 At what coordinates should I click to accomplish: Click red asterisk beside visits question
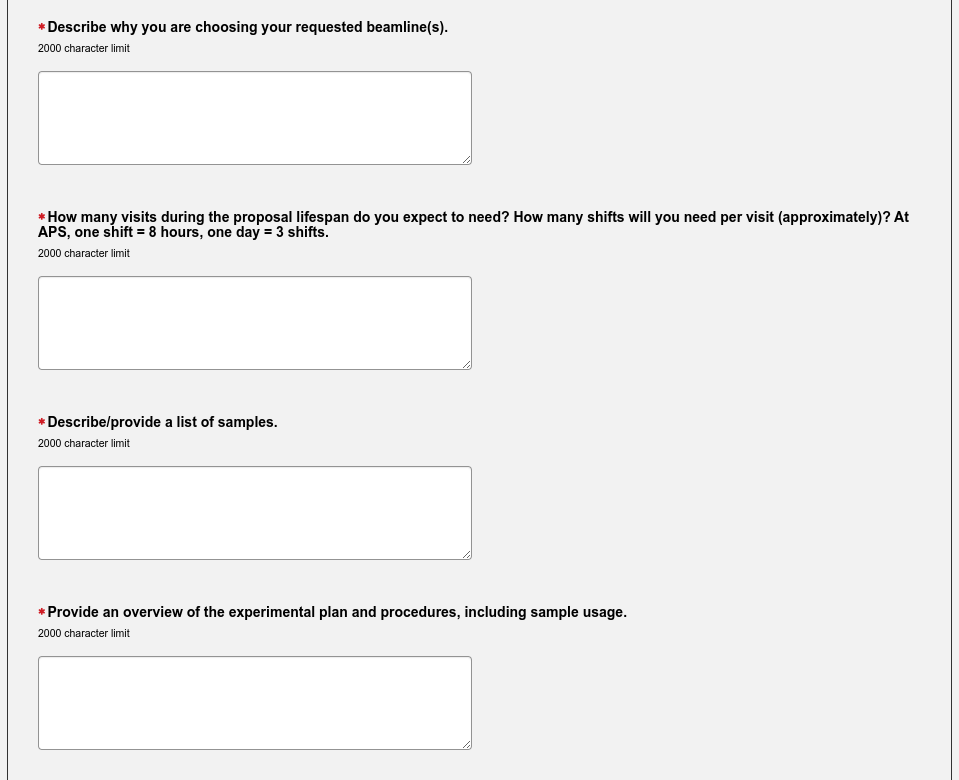pos(42,217)
